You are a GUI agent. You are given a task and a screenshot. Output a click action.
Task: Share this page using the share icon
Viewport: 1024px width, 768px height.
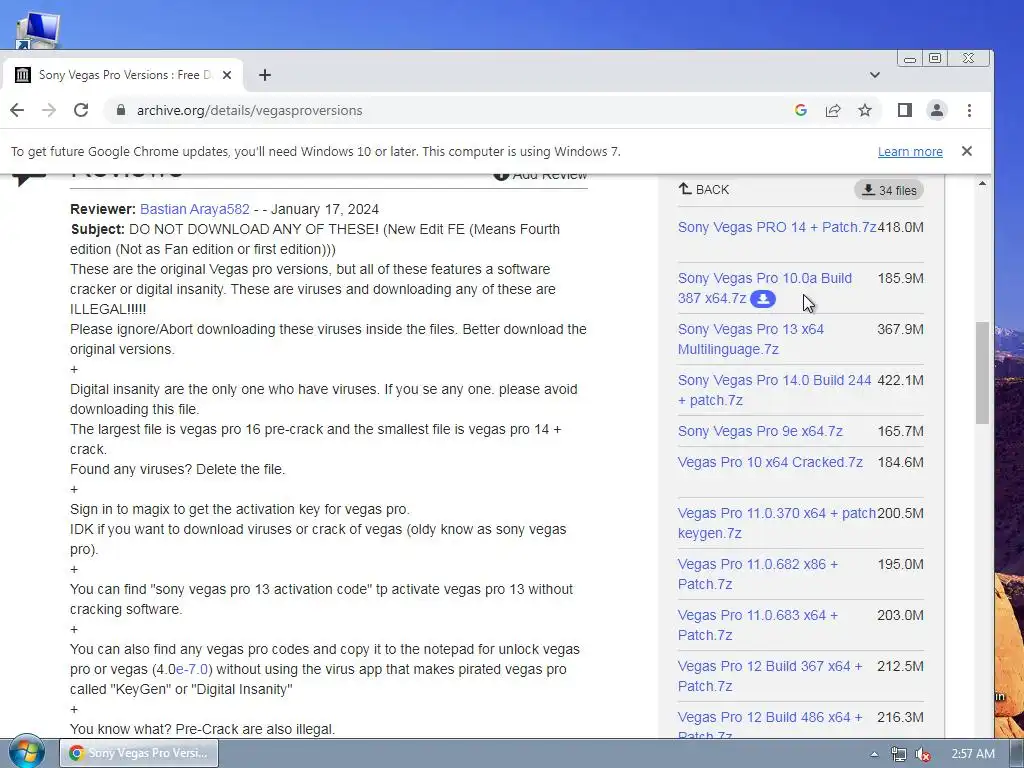(833, 110)
